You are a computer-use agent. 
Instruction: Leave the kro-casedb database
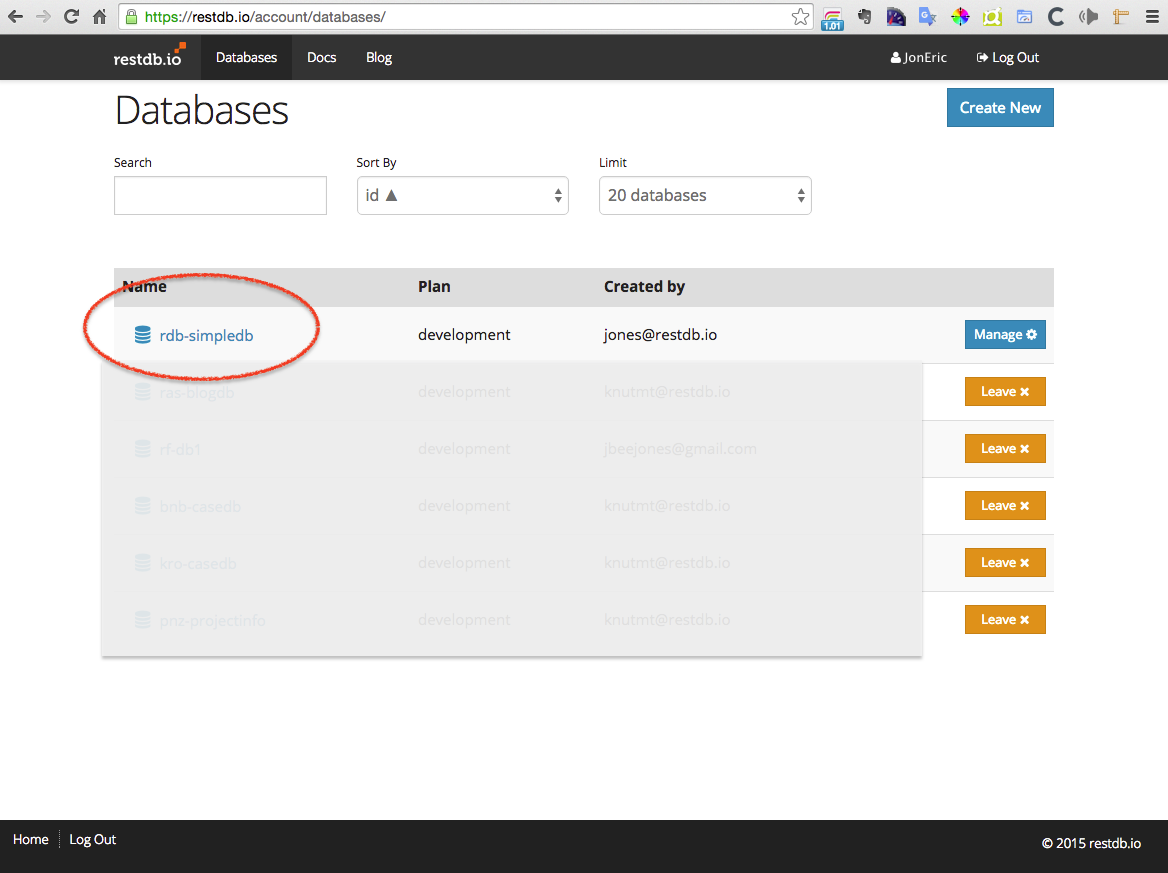click(1005, 562)
